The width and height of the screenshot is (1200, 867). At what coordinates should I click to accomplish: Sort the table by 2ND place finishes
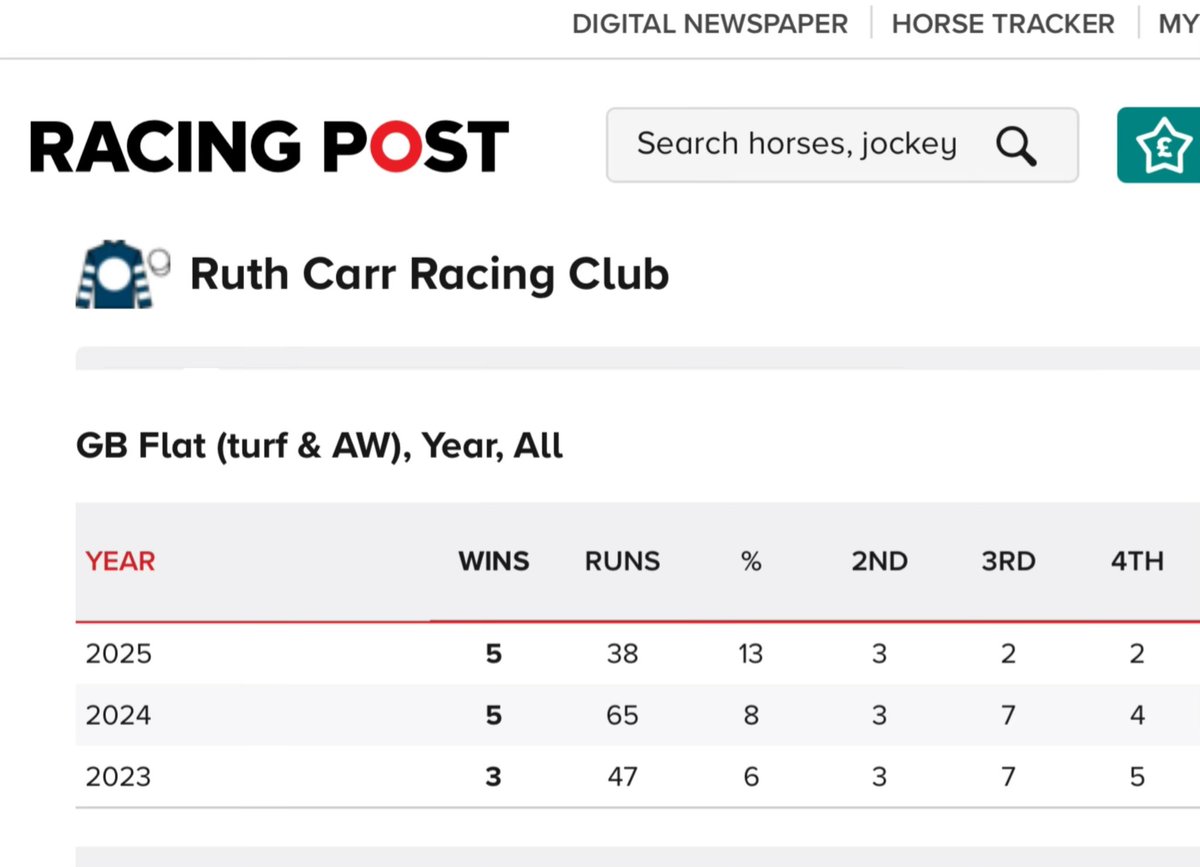(879, 561)
